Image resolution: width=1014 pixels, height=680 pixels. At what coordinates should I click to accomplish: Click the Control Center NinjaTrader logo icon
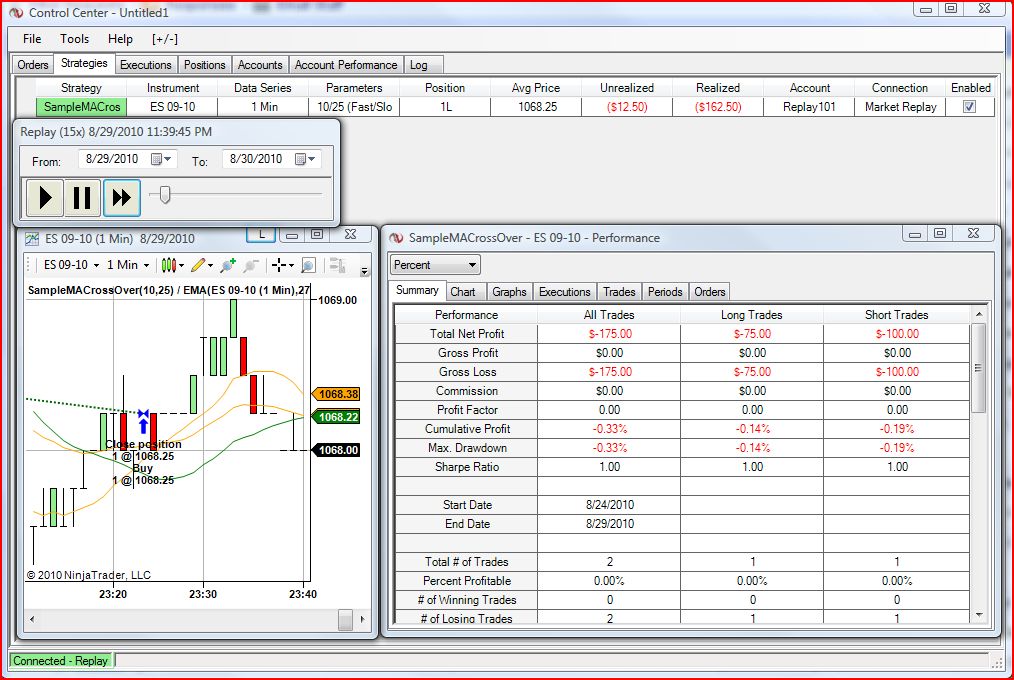(16, 12)
